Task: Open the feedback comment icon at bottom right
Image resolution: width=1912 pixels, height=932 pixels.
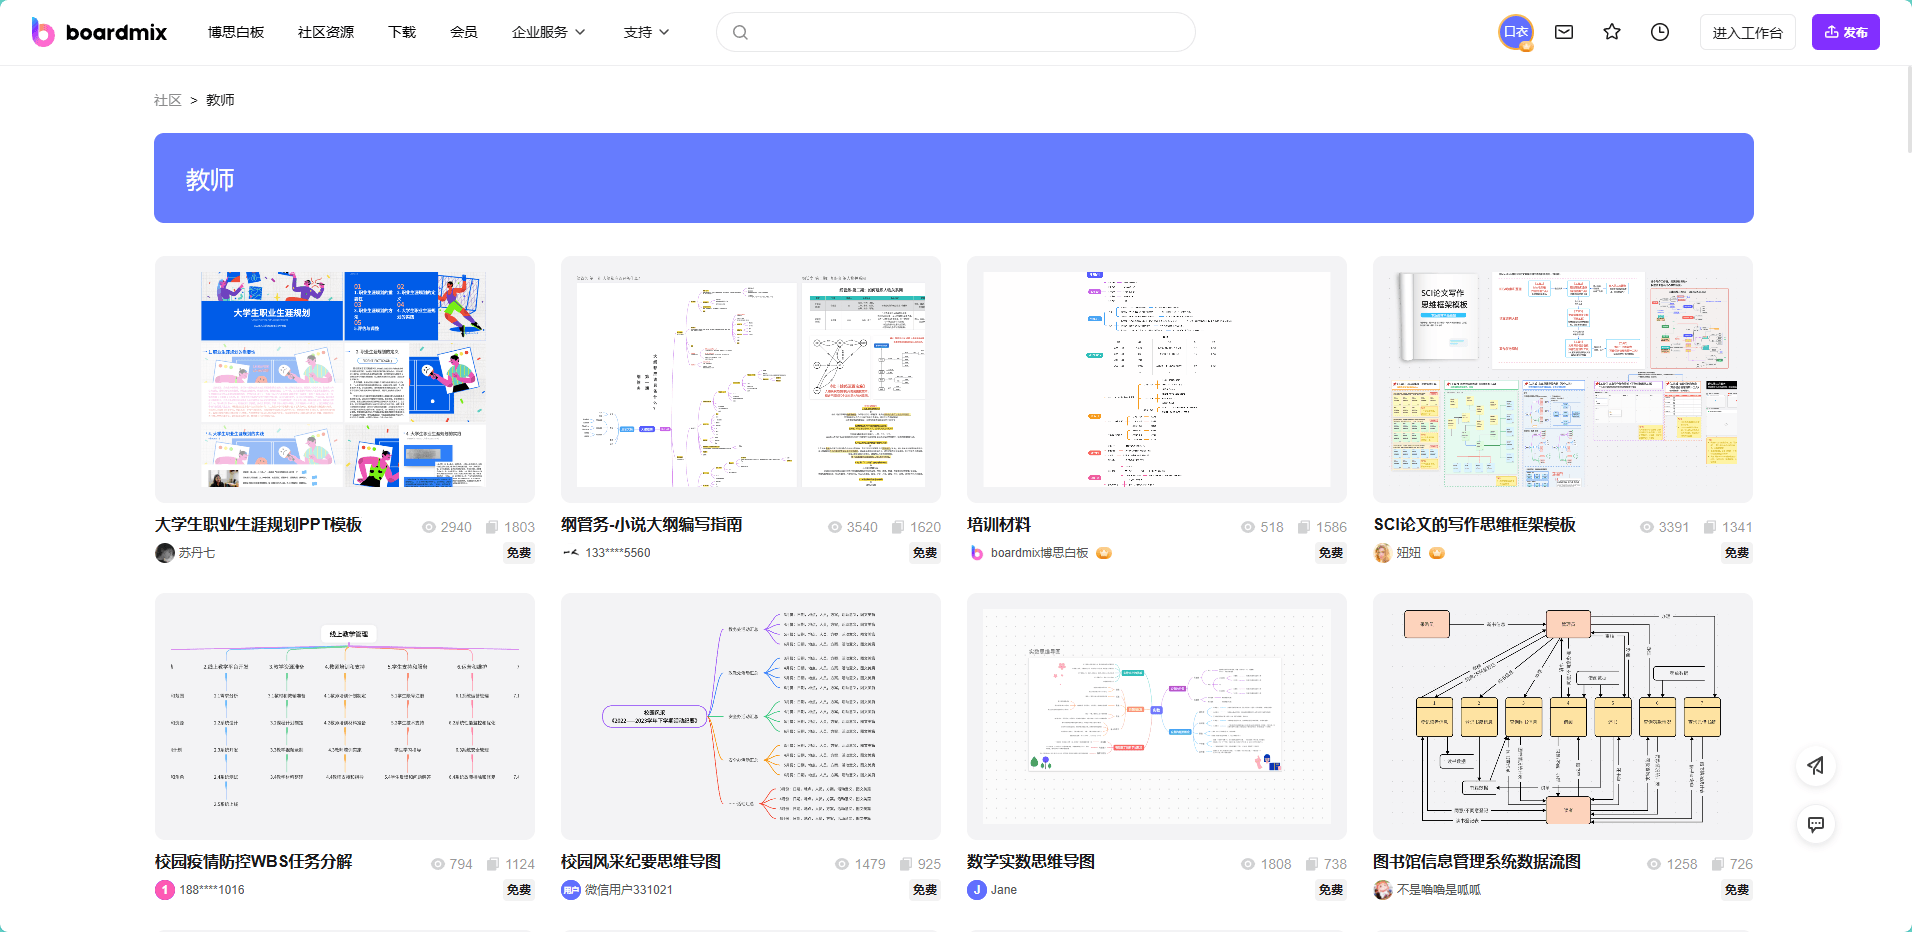Action: pos(1816,825)
